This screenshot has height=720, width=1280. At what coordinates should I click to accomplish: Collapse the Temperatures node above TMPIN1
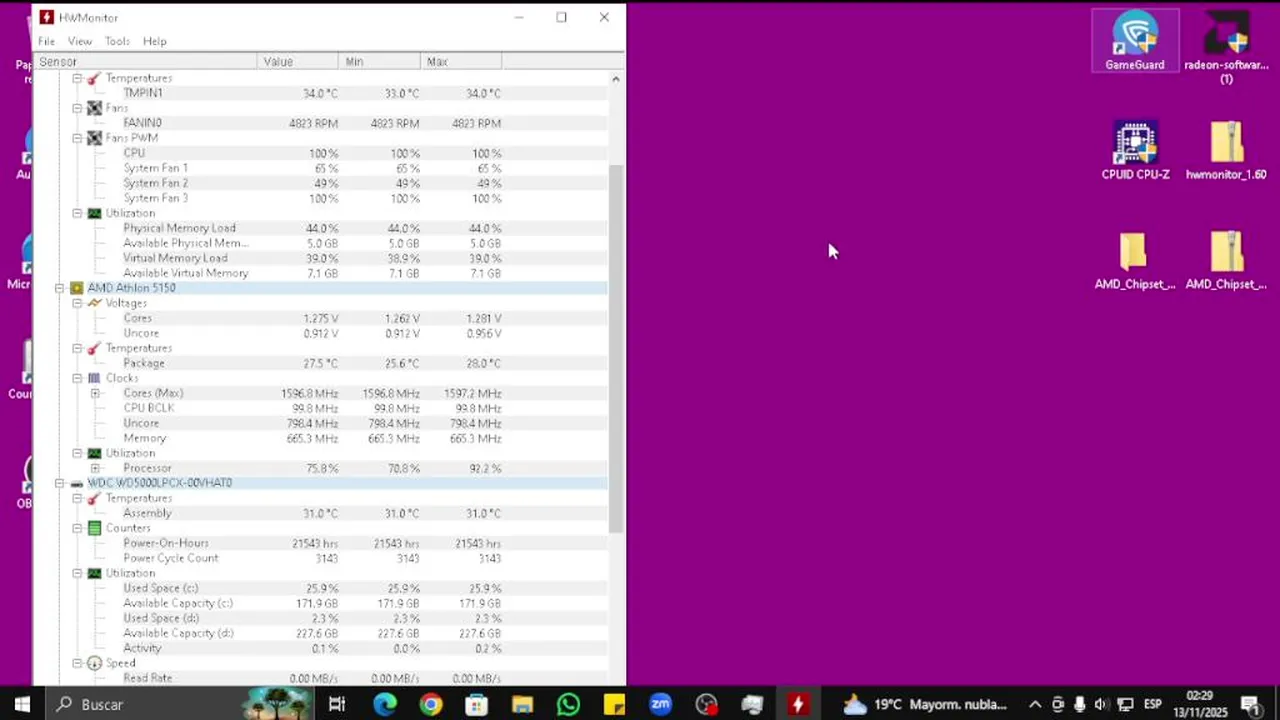pyautogui.click(x=77, y=78)
